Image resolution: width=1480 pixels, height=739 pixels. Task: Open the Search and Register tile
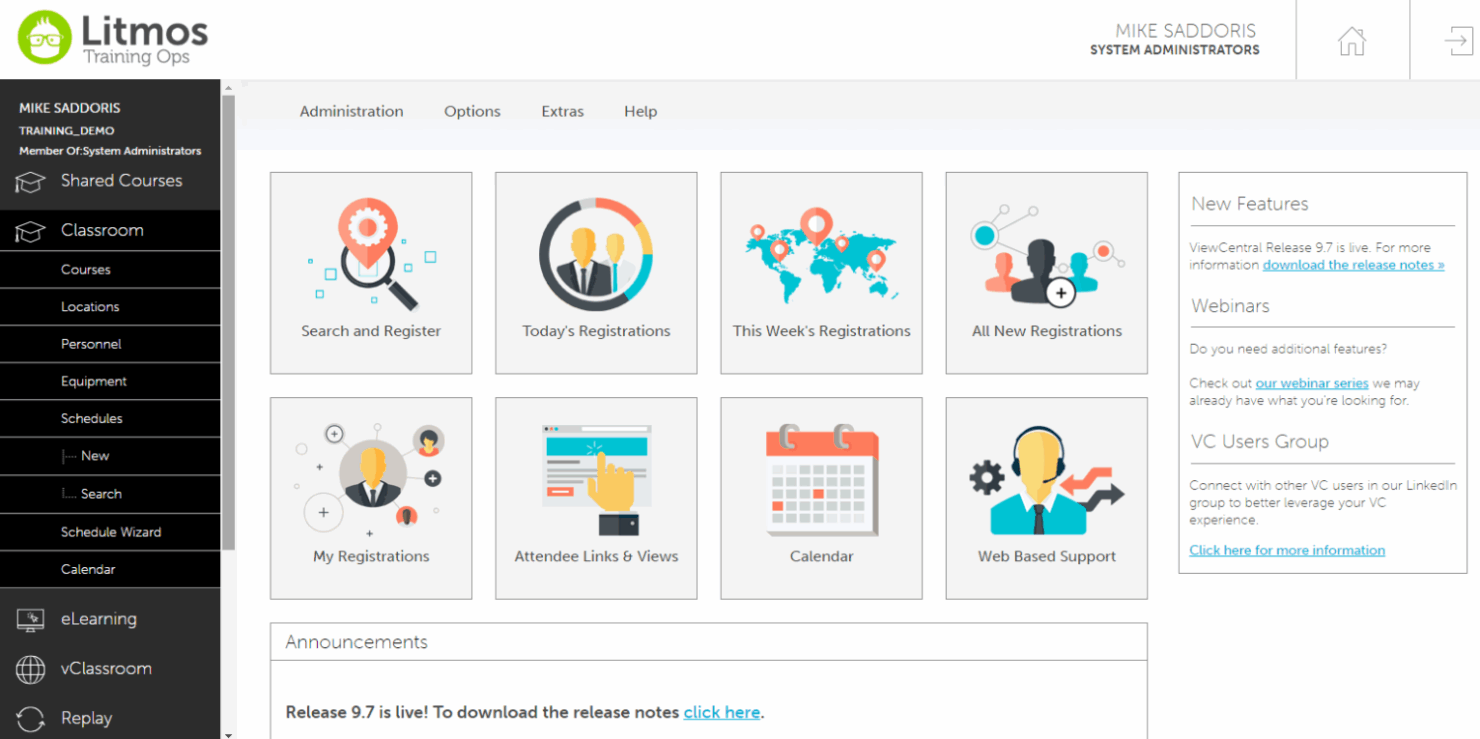coord(371,273)
